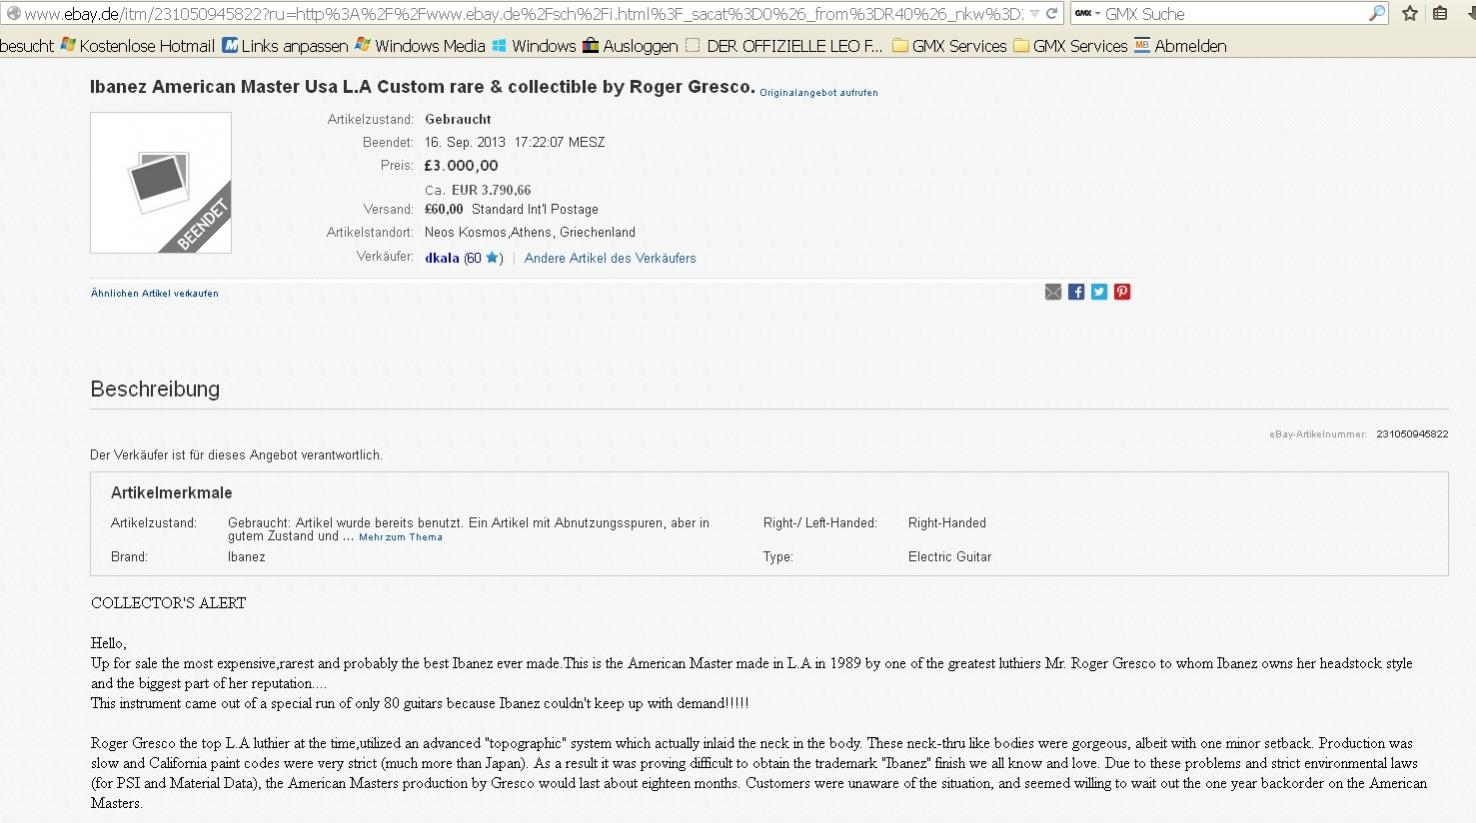Share listing via email icon
Viewport: 1476px width, 823px height.
coord(1053,292)
